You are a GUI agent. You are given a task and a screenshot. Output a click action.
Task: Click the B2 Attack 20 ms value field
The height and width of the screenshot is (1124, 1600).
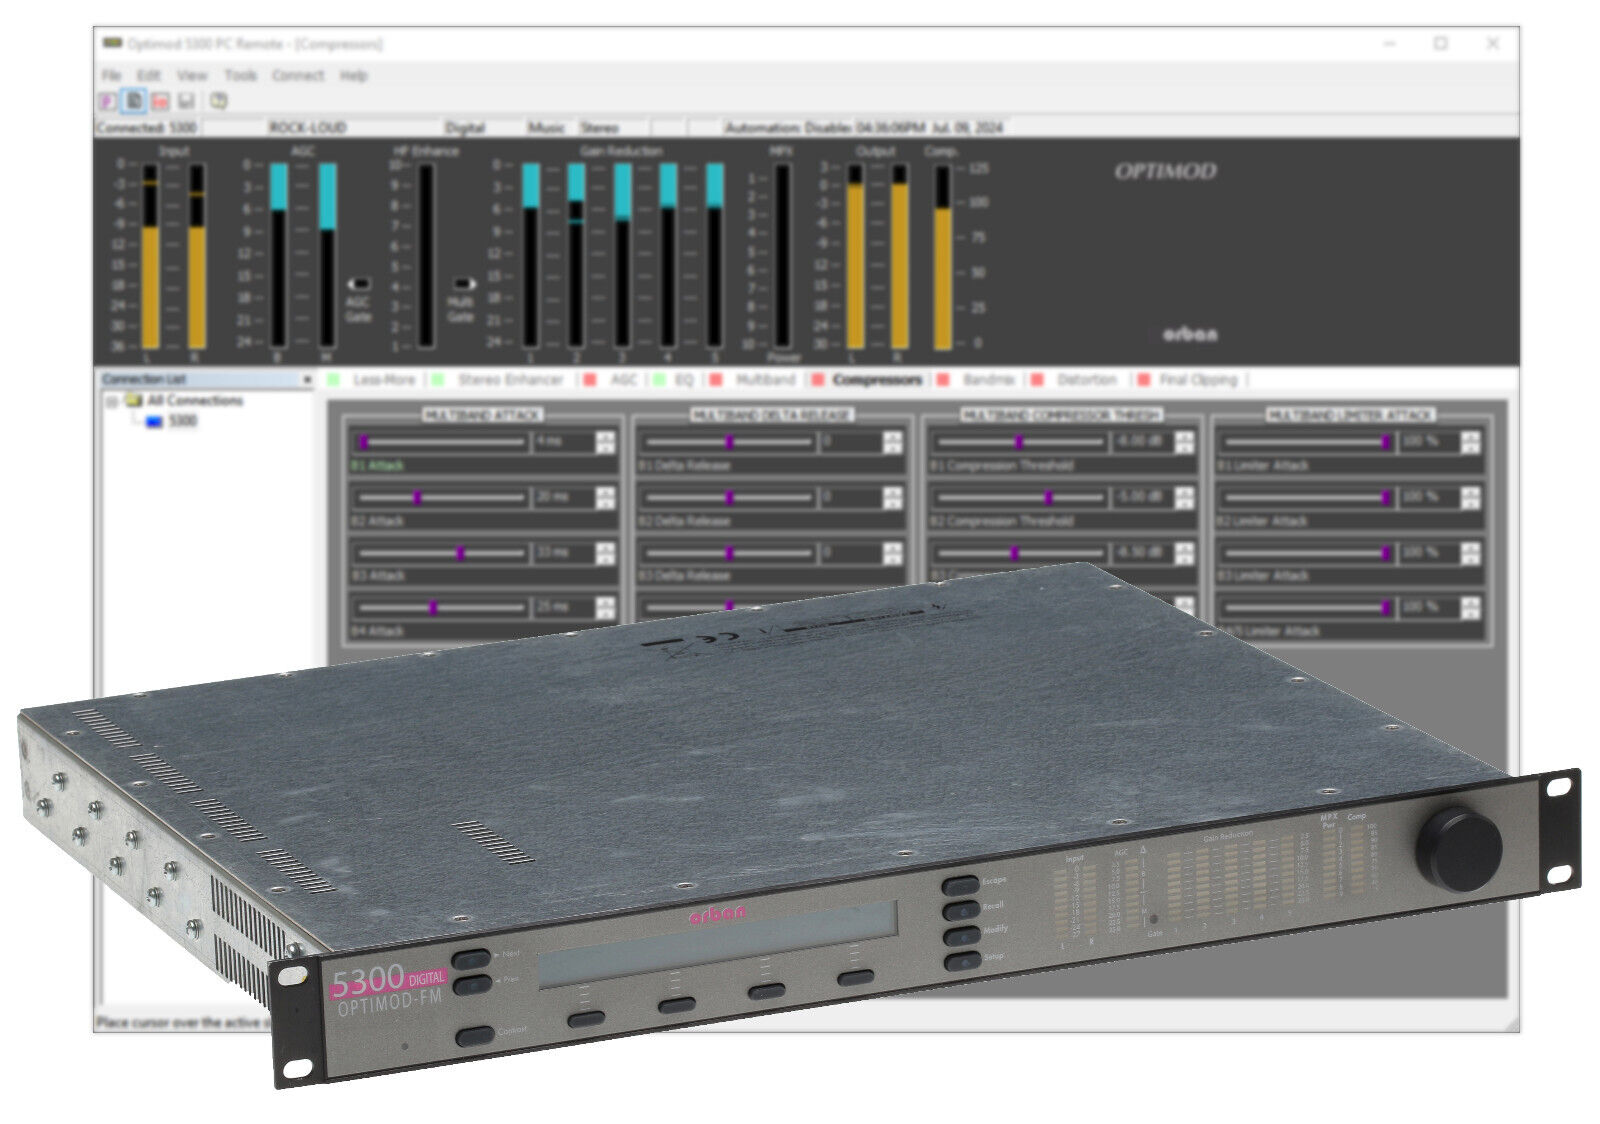pyautogui.click(x=564, y=498)
